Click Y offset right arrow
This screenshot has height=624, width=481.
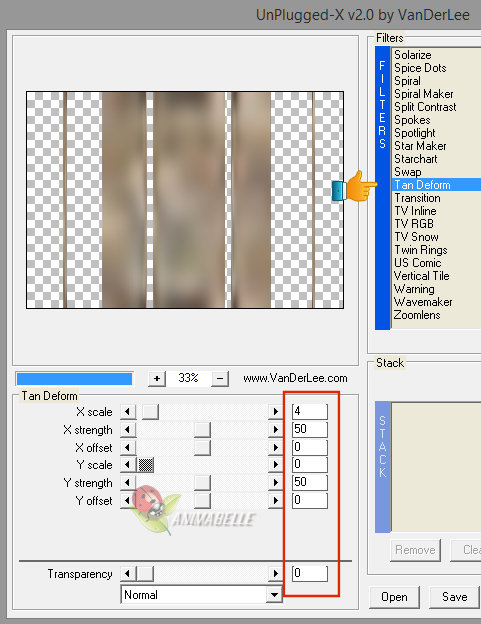pos(275,501)
